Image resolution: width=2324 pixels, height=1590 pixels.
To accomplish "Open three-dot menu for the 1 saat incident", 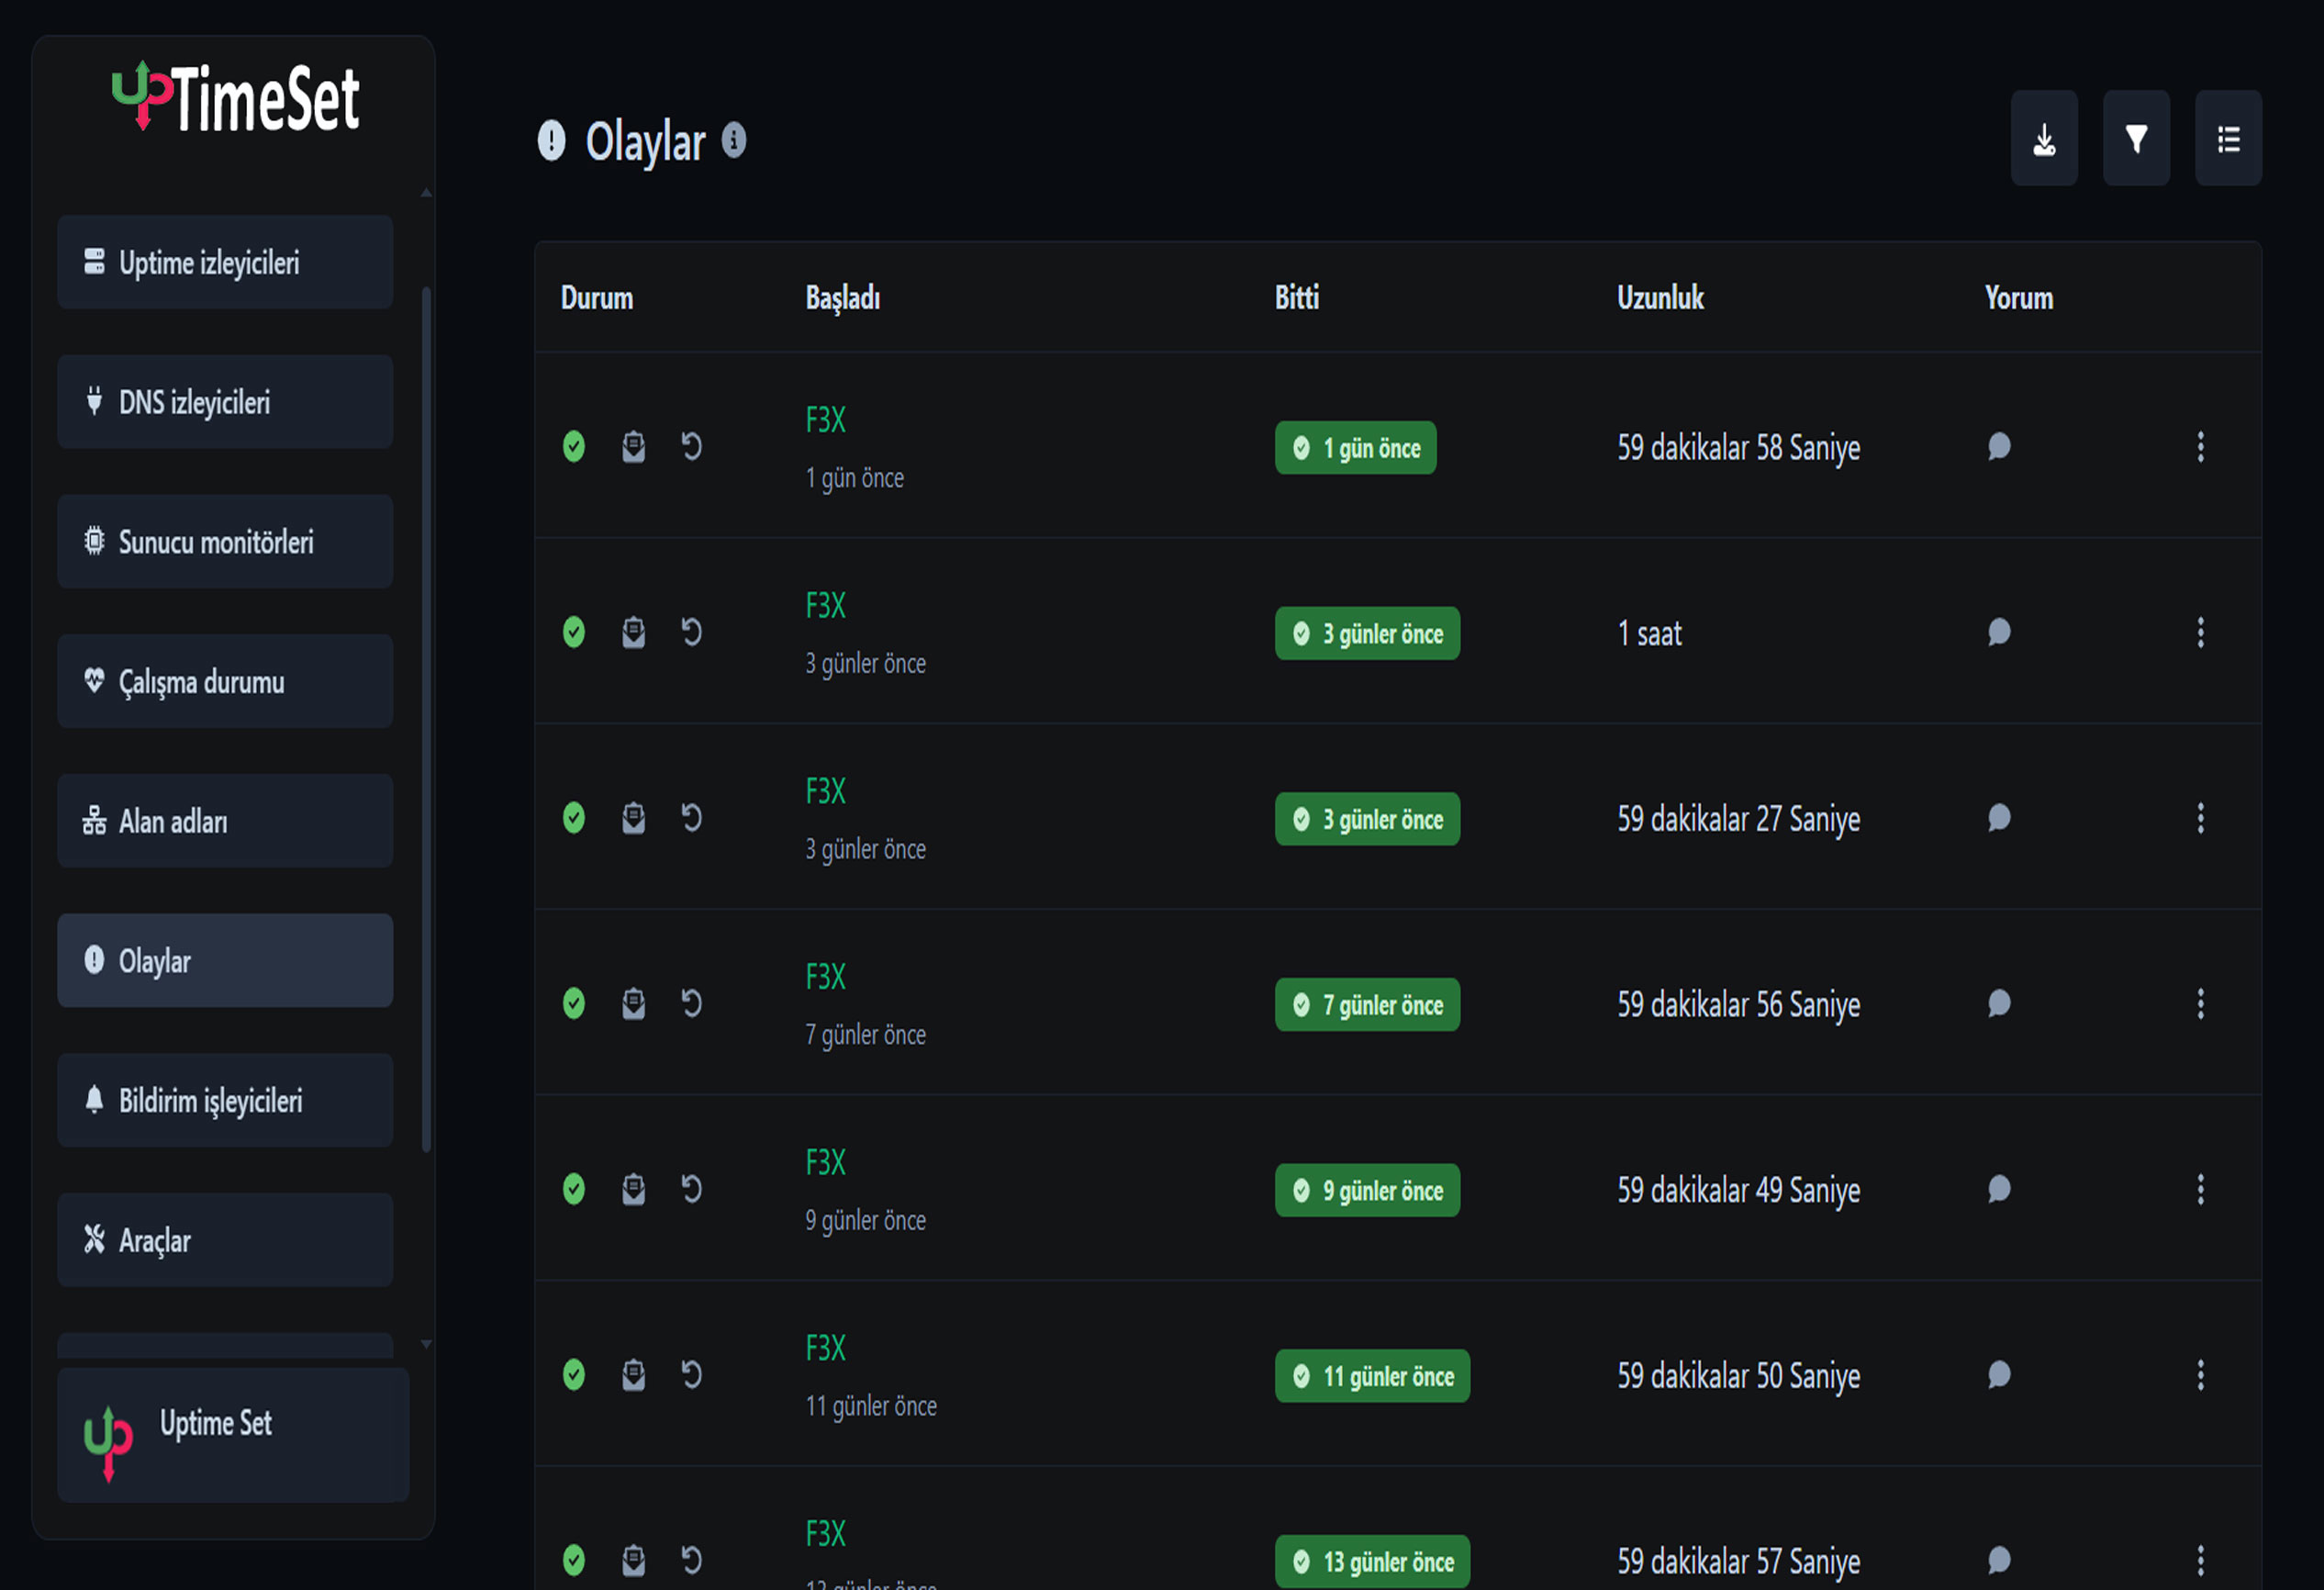I will pyautogui.click(x=2200, y=632).
